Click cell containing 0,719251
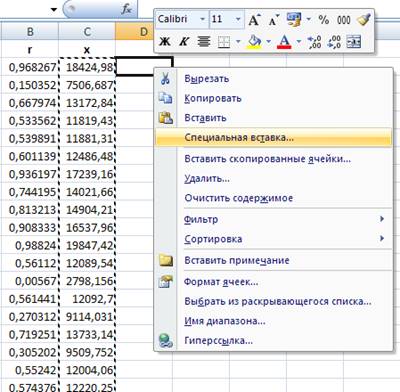 (x=30, y=334)
